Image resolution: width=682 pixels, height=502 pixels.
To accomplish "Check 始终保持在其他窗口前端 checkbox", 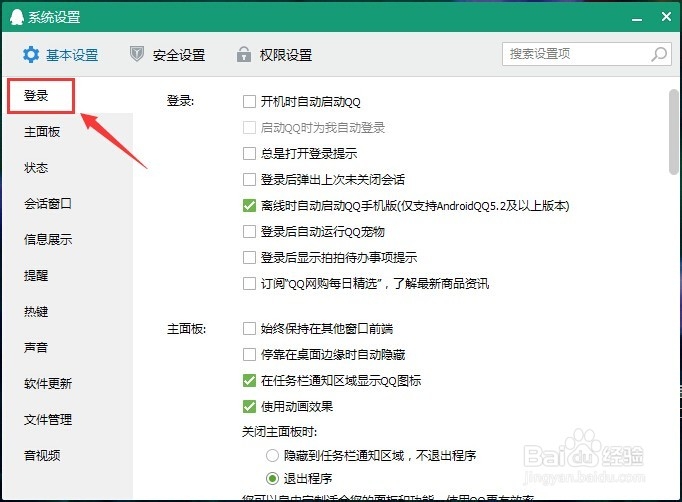I will coord(249,328).
